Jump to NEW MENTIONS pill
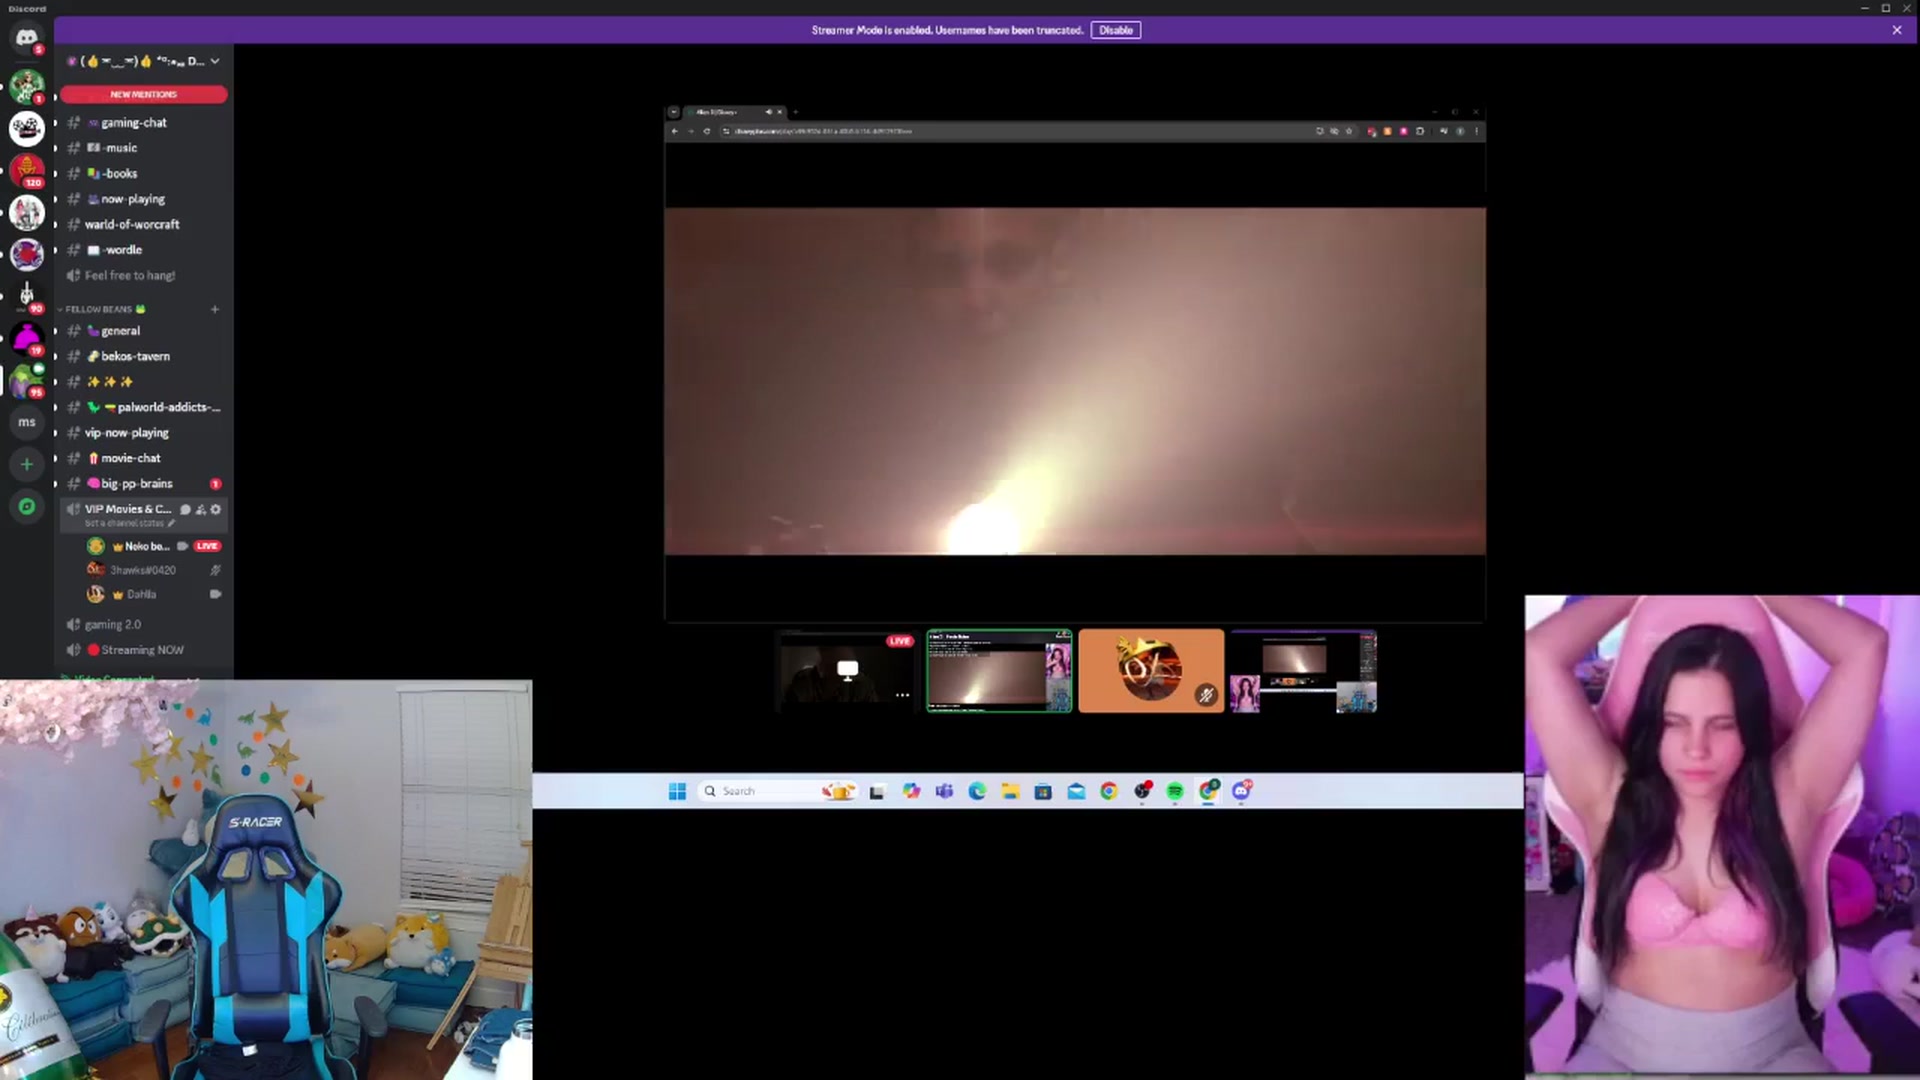 [144, 94]
